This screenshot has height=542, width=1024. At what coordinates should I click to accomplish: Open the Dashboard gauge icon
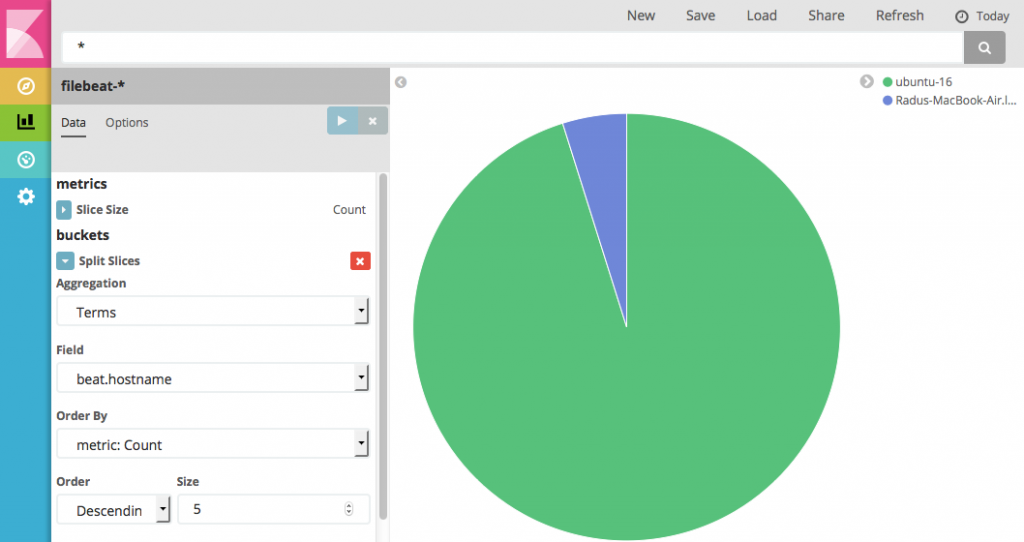click(x=26, y=159)
